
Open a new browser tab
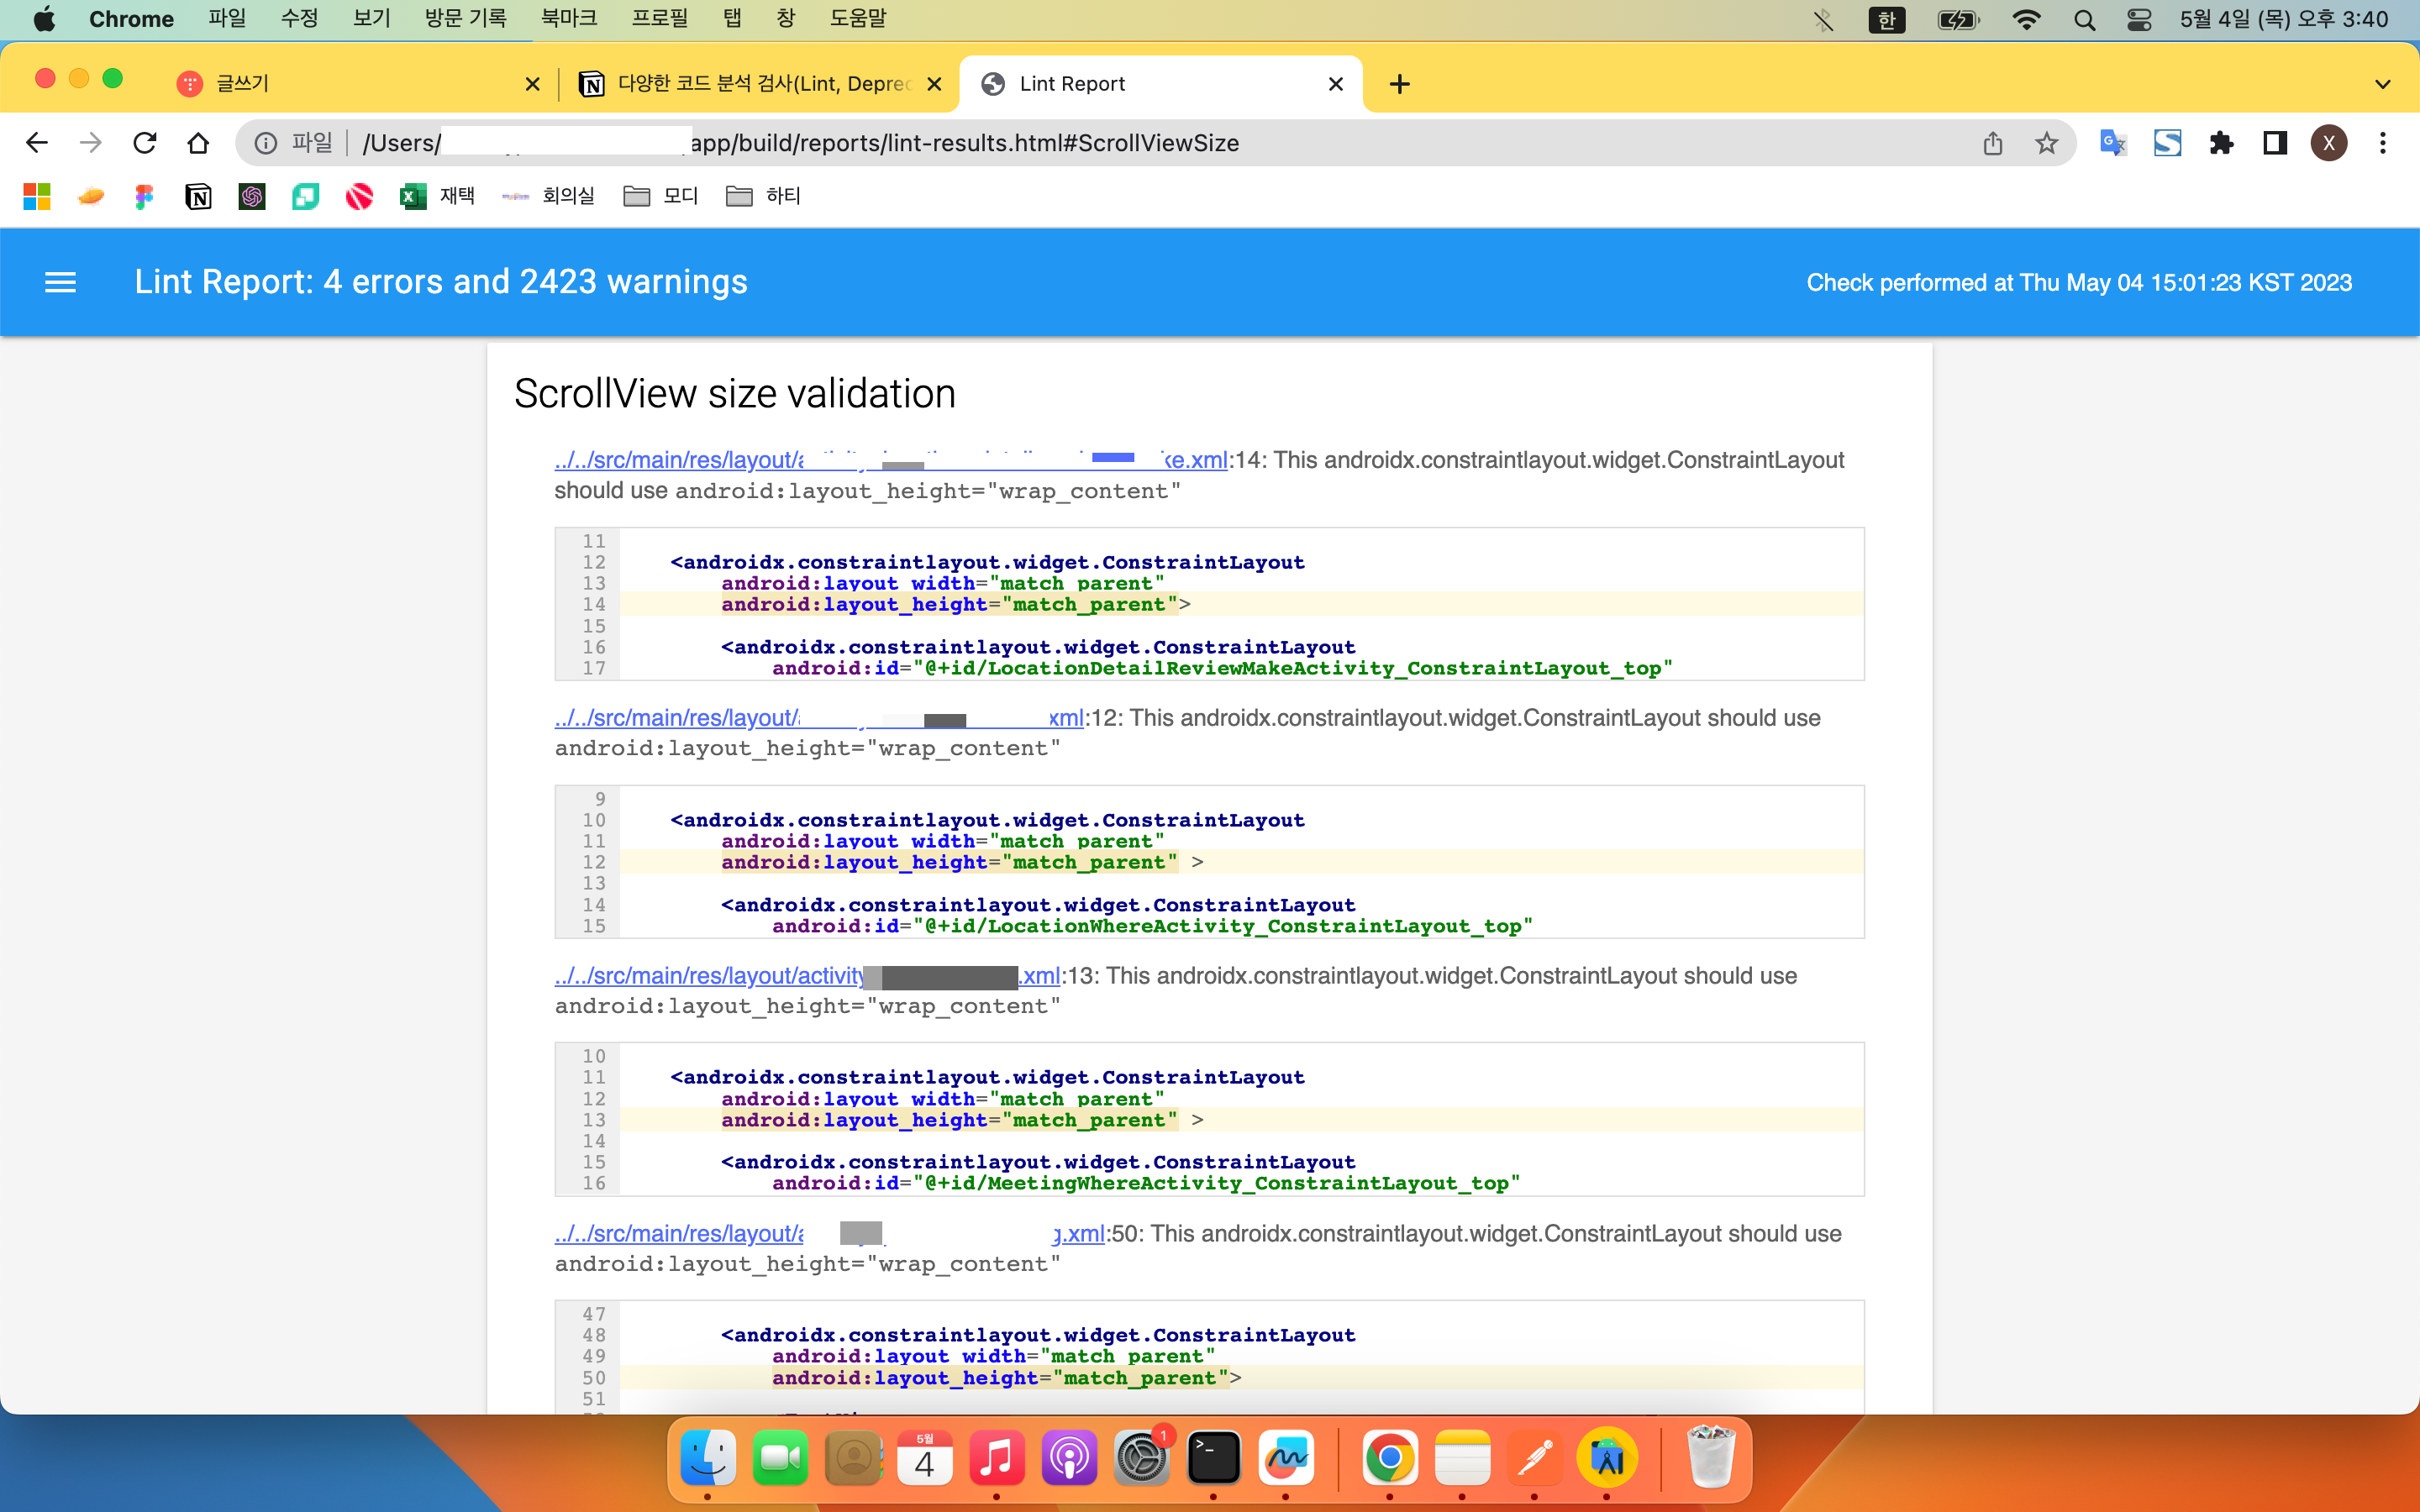pos(1399,84)
